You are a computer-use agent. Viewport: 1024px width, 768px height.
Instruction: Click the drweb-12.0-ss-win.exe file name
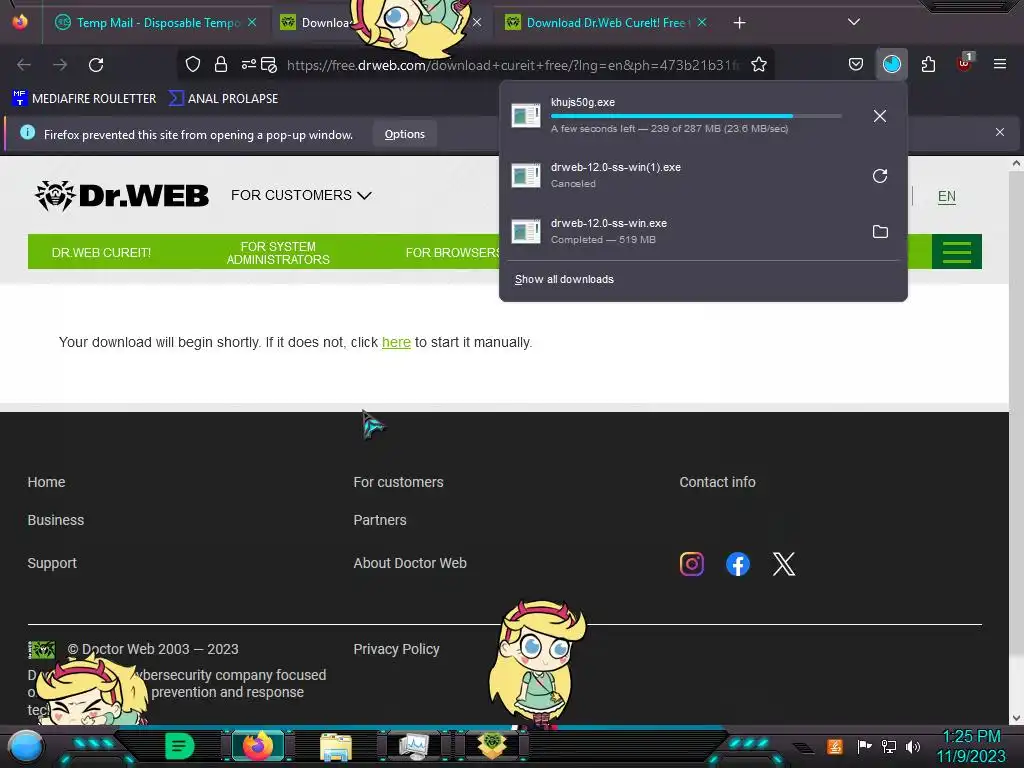coord(609,223)
